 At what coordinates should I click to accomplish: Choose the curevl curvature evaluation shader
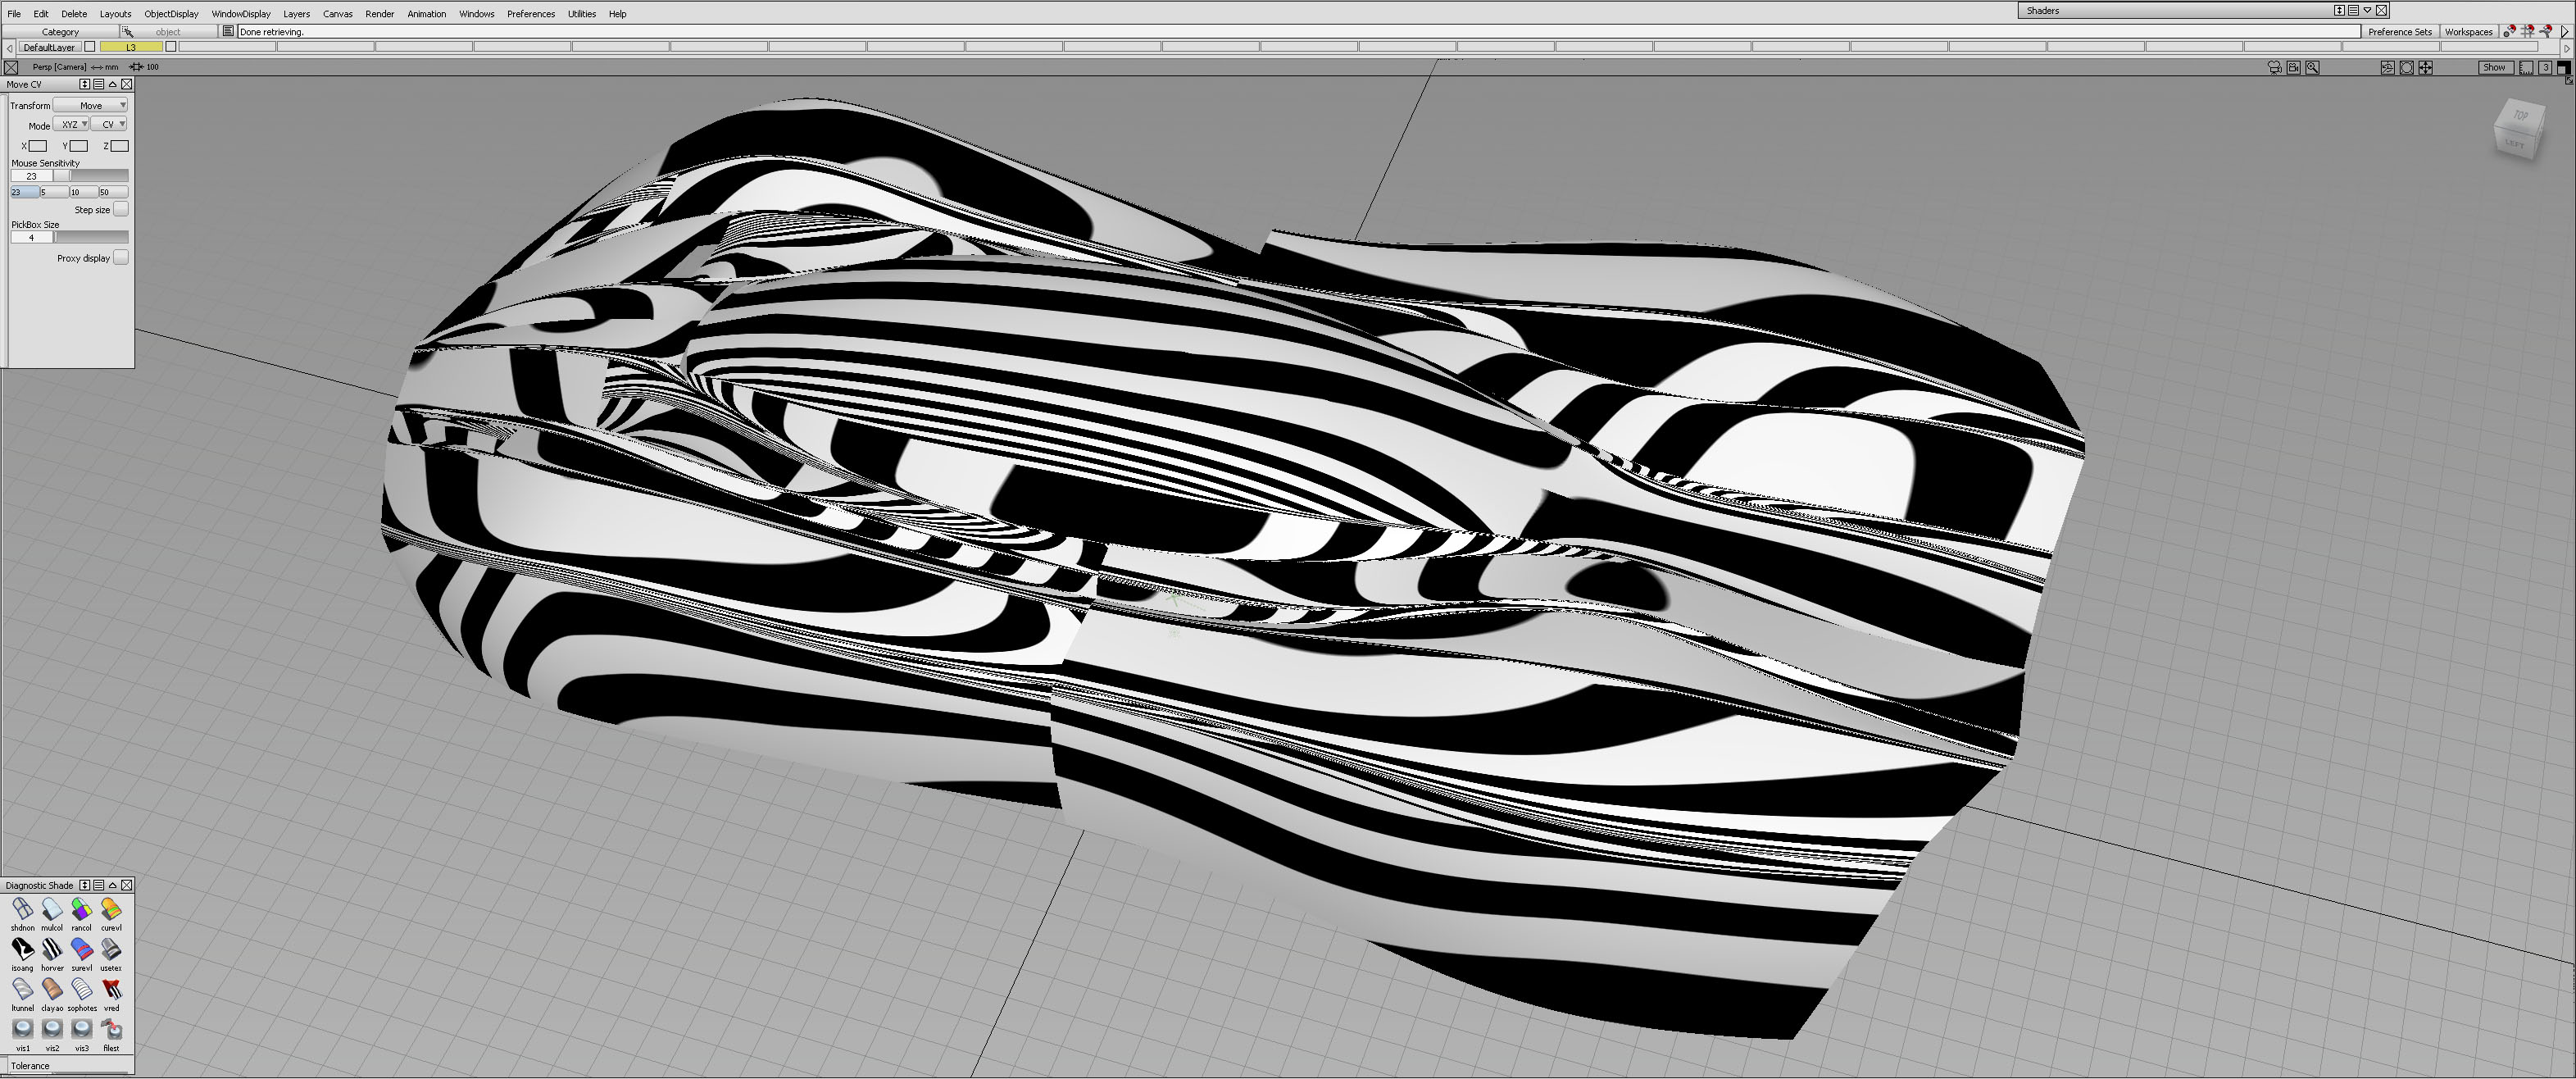tap(111, 909)
